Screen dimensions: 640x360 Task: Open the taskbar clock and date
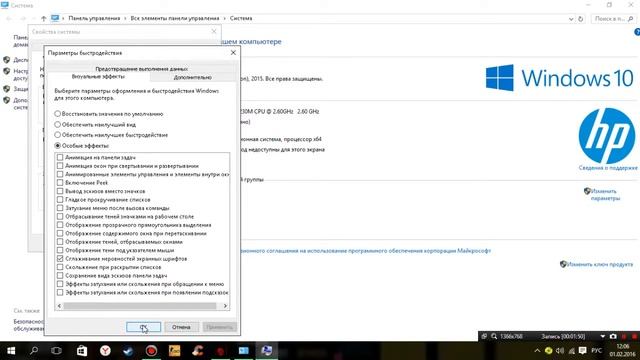623,351
